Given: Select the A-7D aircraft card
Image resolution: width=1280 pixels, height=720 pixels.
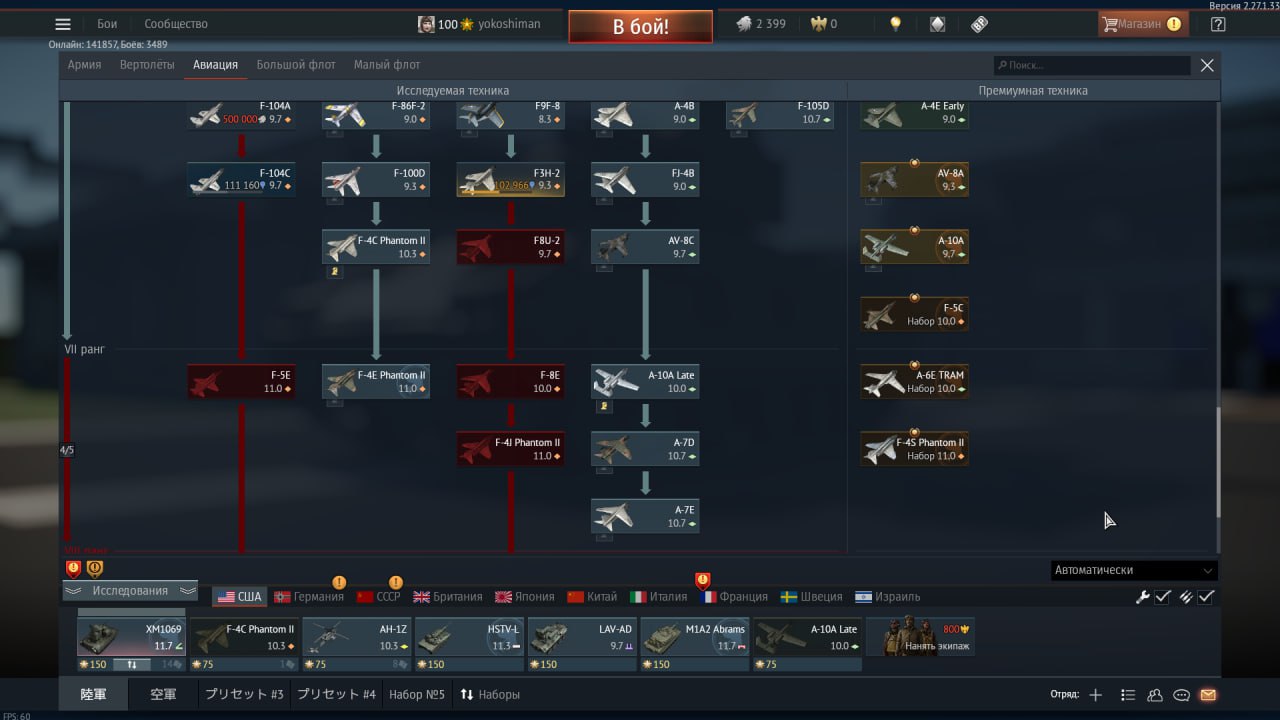Looking at the screenshot, I should 645,449.
